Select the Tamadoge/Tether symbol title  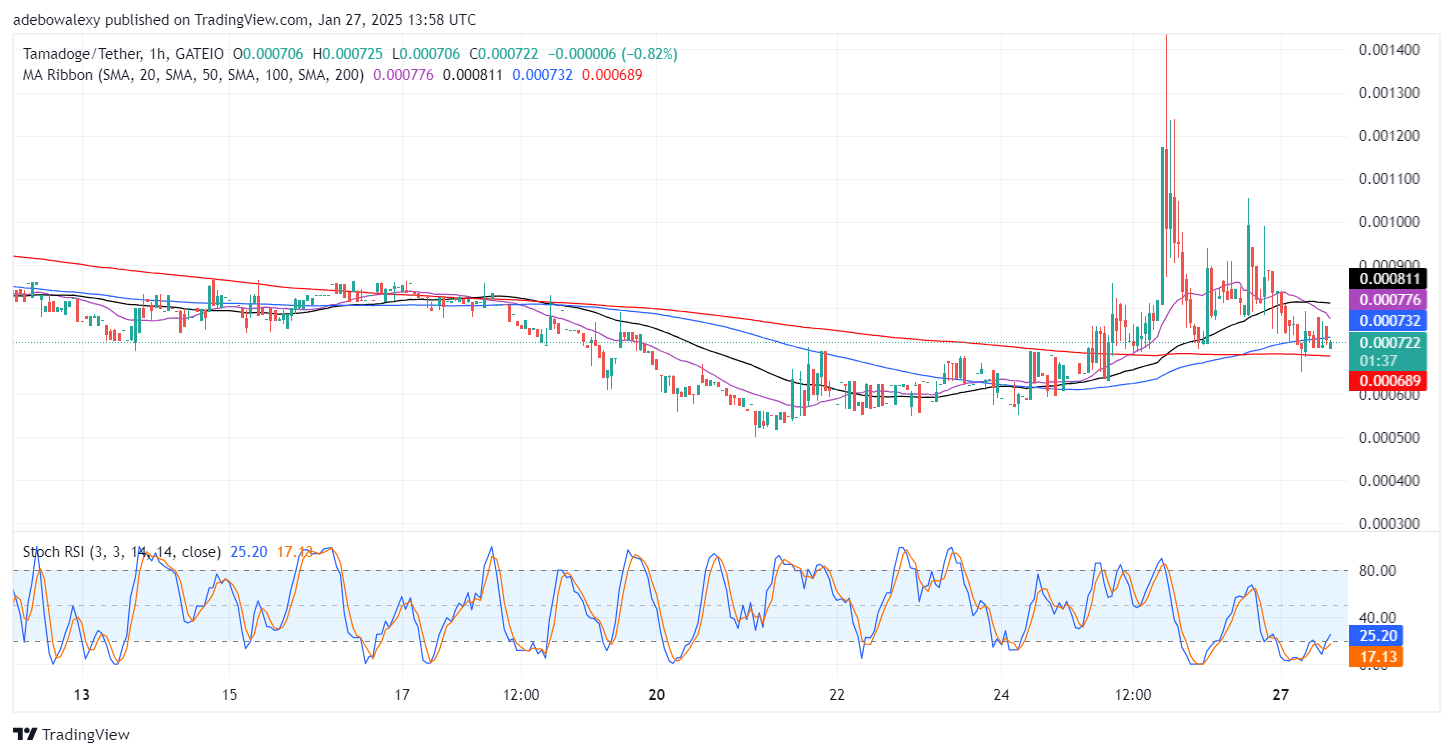(x=81, y=54)
